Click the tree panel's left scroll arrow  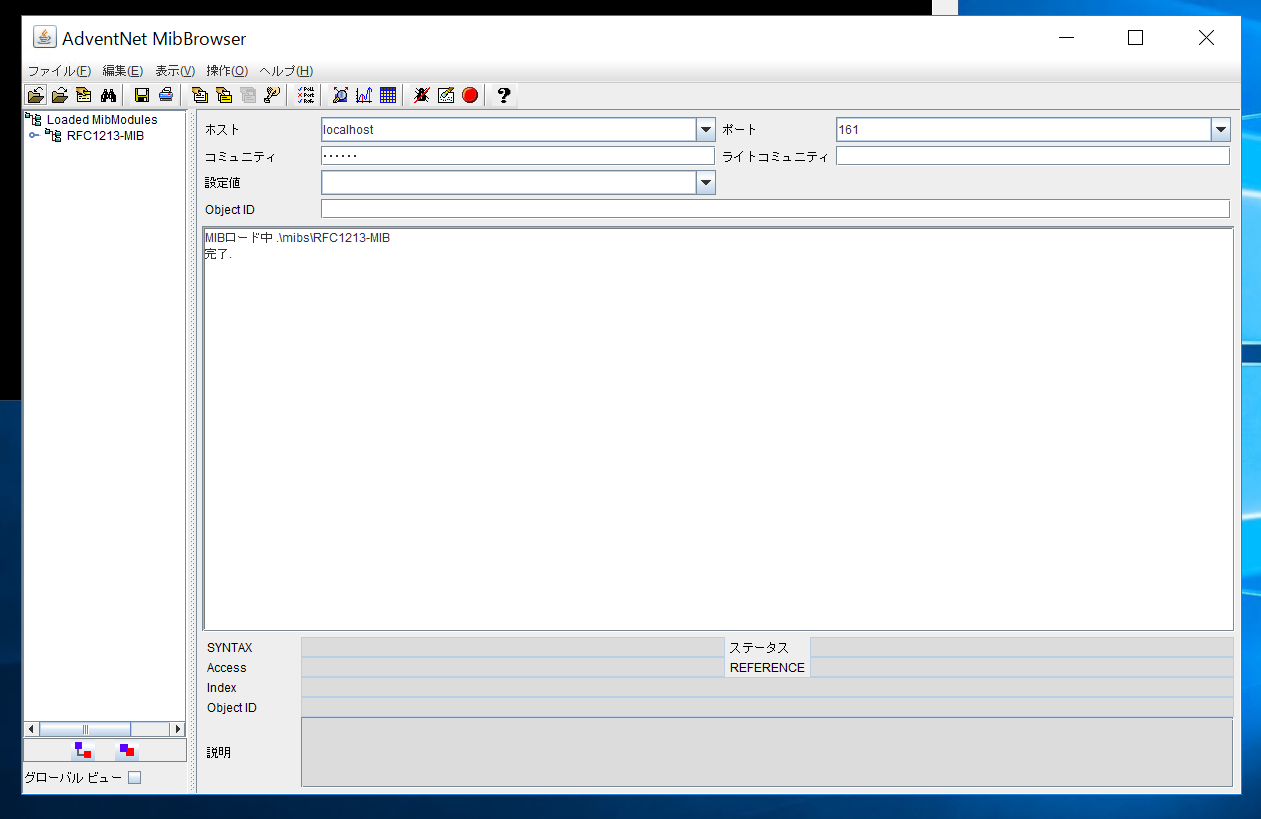tap(31, 729)
